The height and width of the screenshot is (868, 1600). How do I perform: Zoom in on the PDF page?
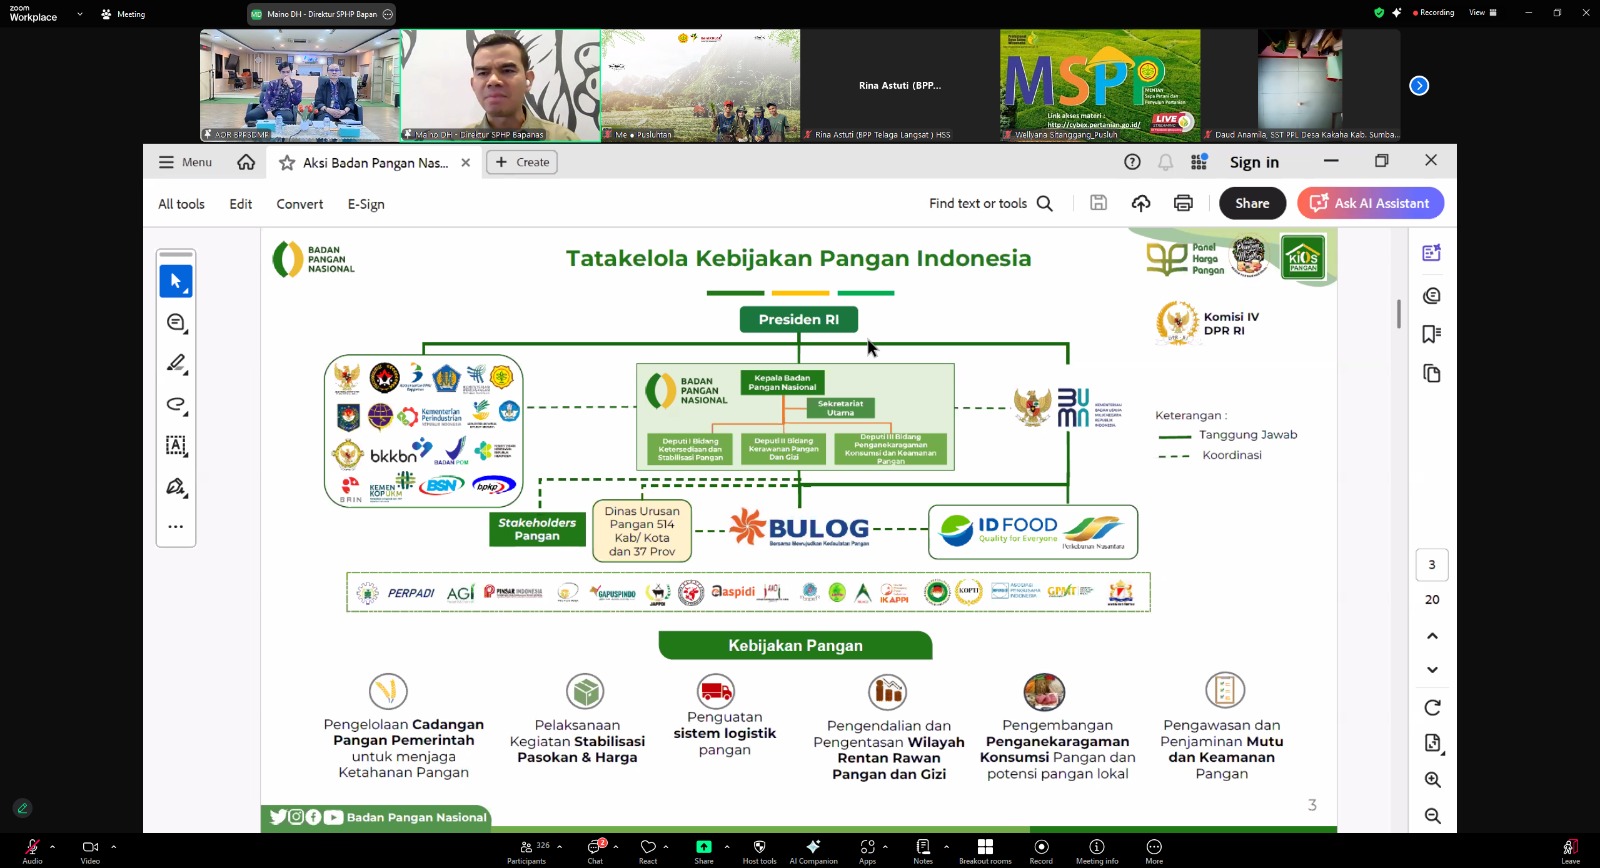(x=1432, y=780)
